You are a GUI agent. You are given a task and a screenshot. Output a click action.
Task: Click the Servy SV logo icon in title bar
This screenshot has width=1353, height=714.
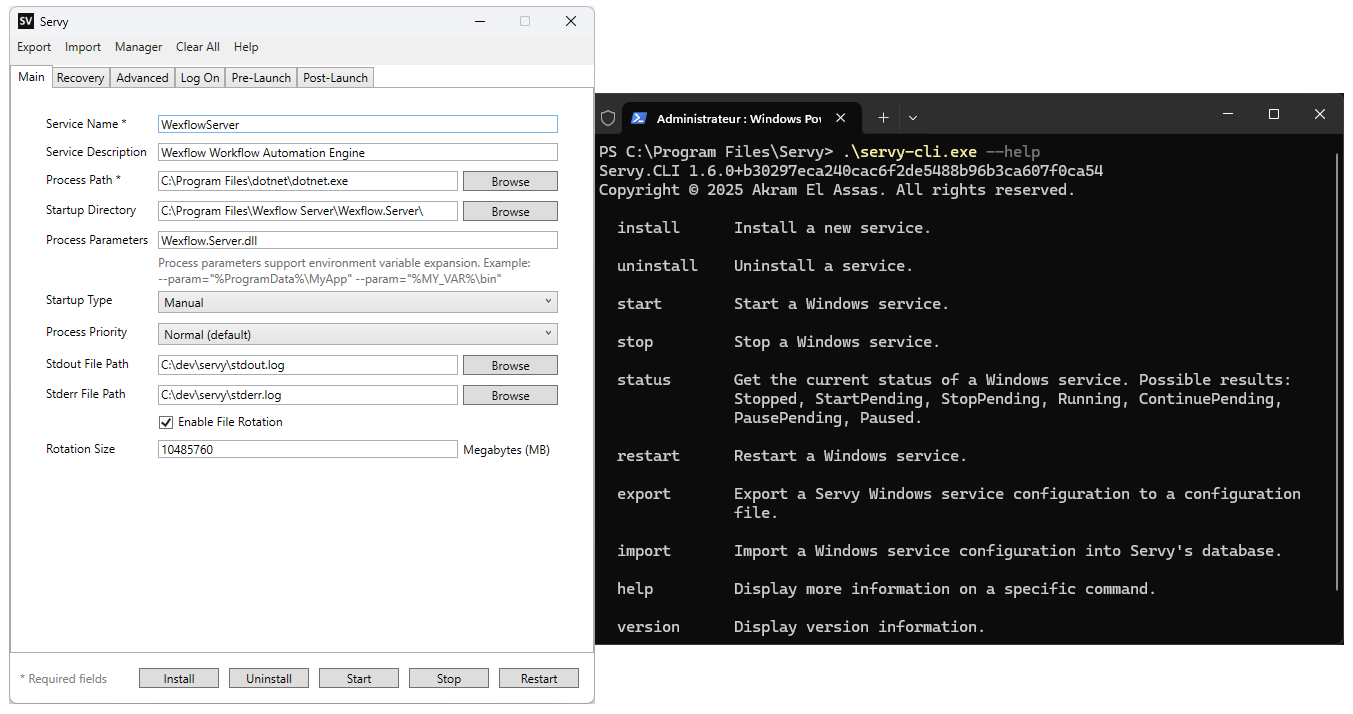point(26,21)
